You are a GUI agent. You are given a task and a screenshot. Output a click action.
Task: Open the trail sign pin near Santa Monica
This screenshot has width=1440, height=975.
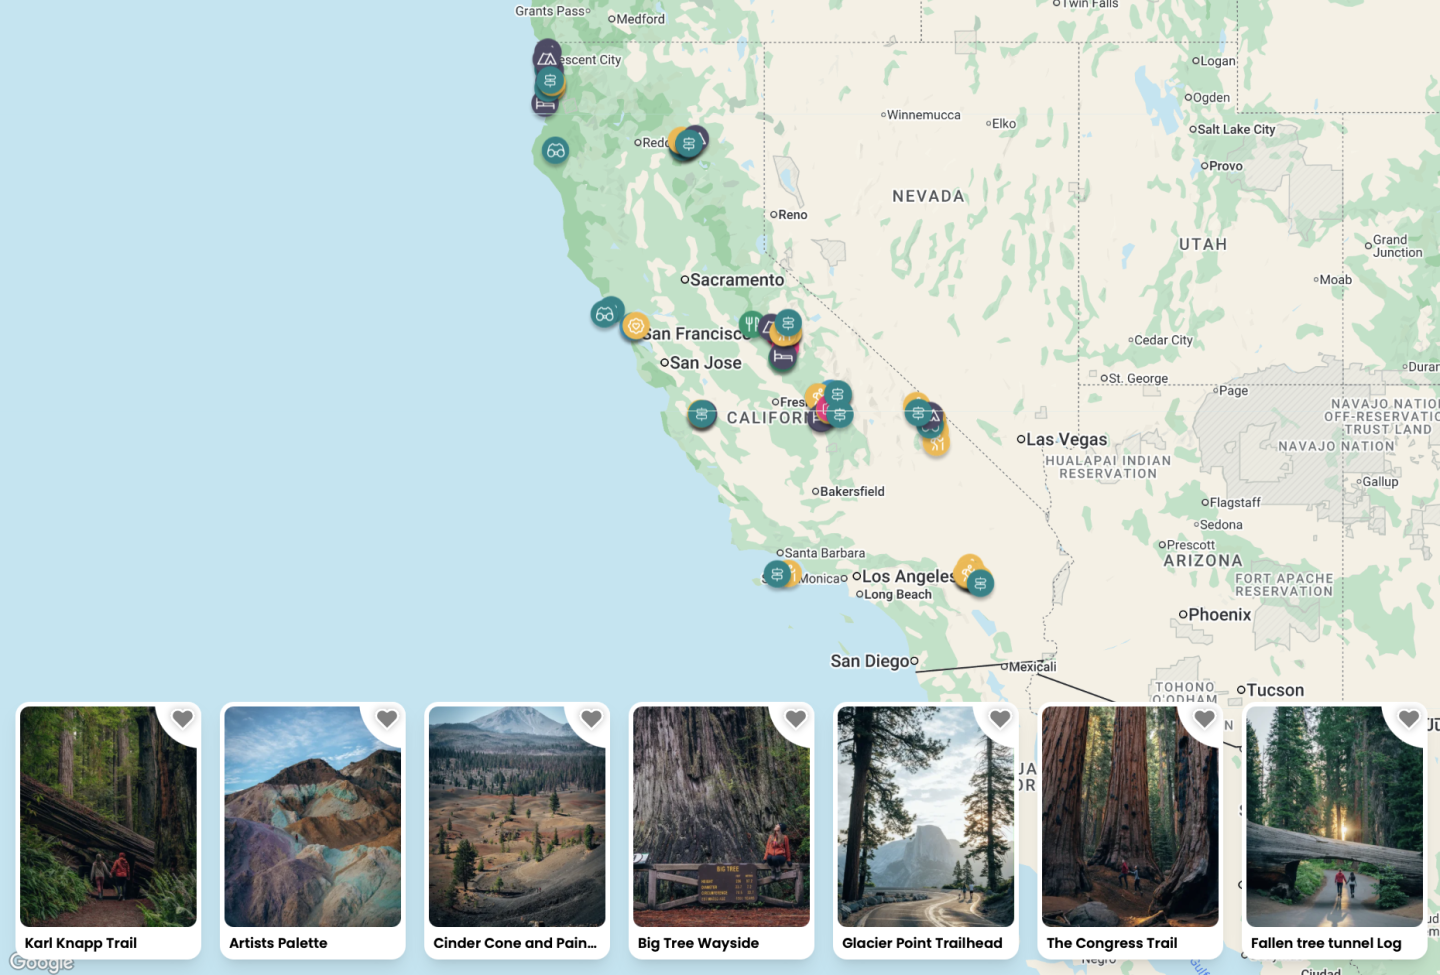(777, 573)
